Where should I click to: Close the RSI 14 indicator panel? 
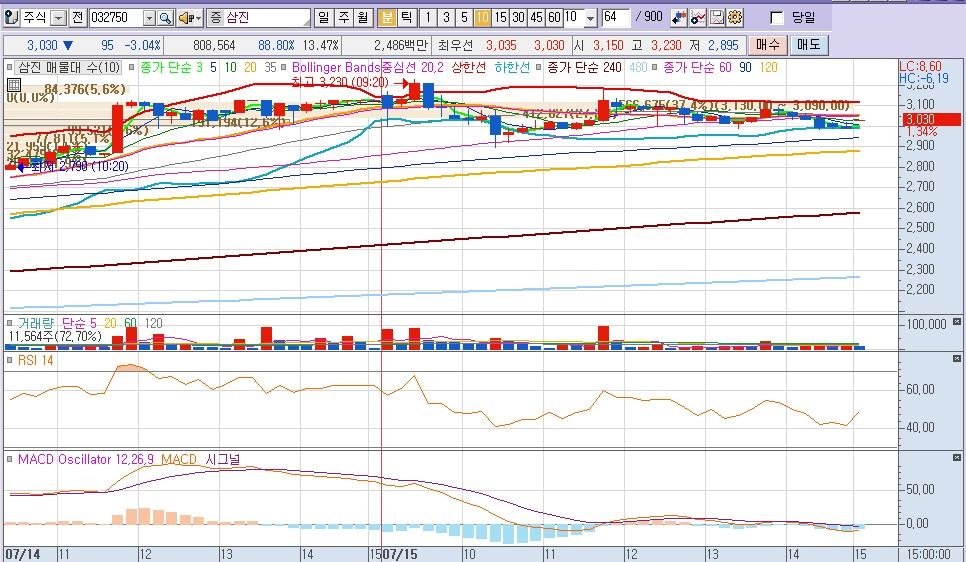[x=957, y=359]
